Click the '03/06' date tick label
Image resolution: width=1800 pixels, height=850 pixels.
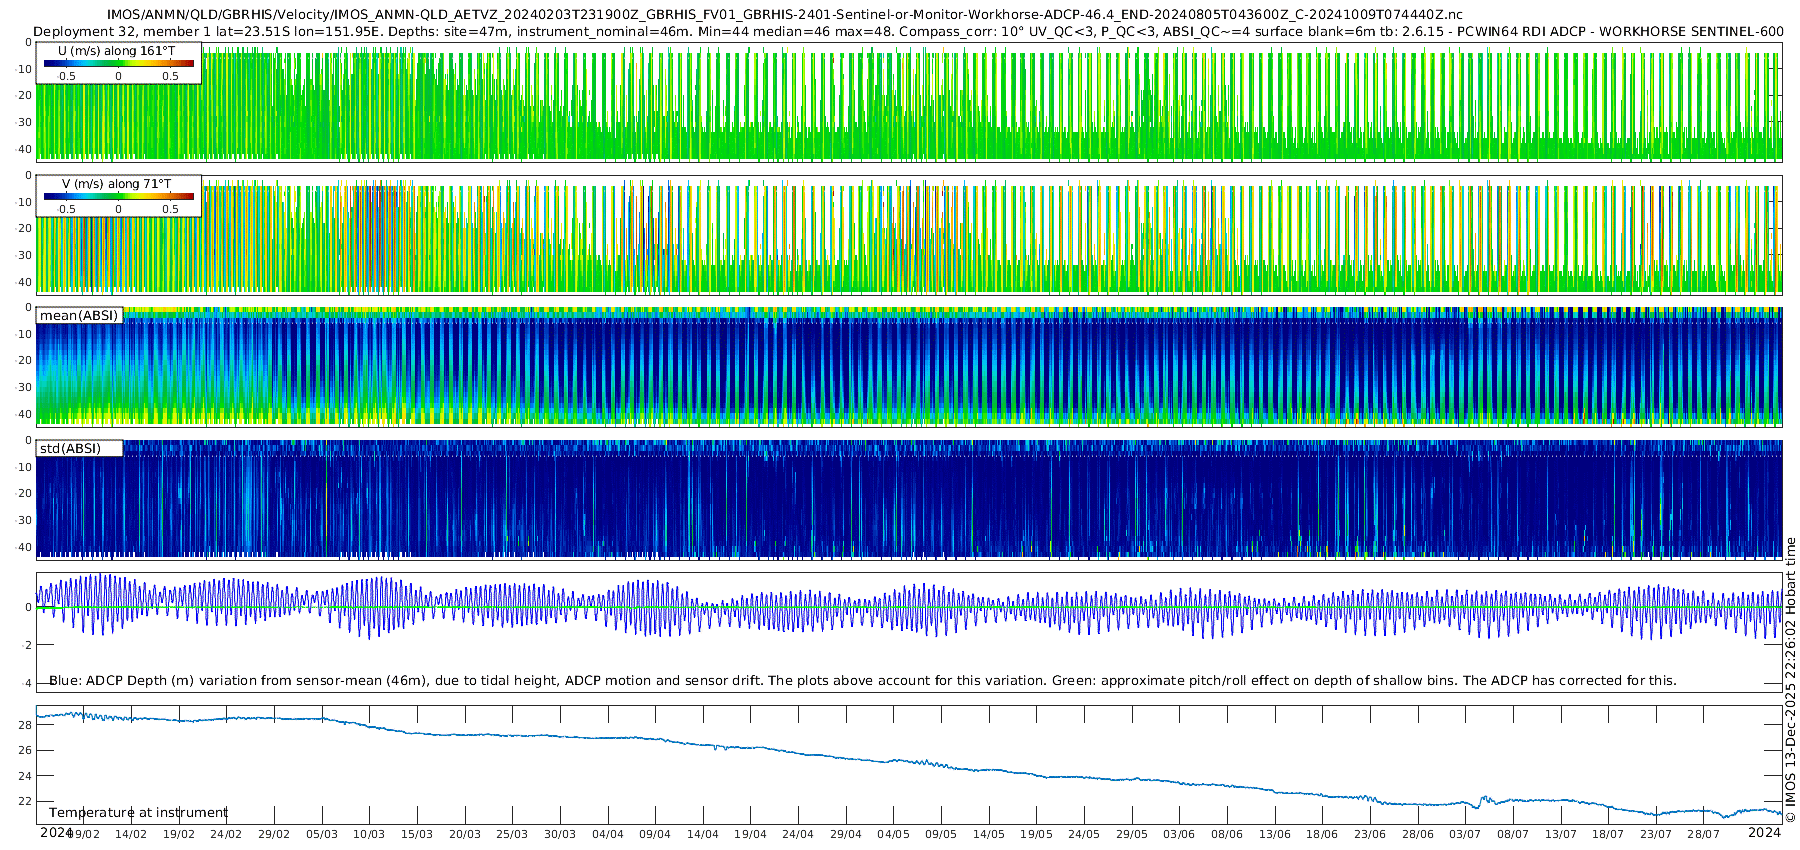click(1180, 835)
